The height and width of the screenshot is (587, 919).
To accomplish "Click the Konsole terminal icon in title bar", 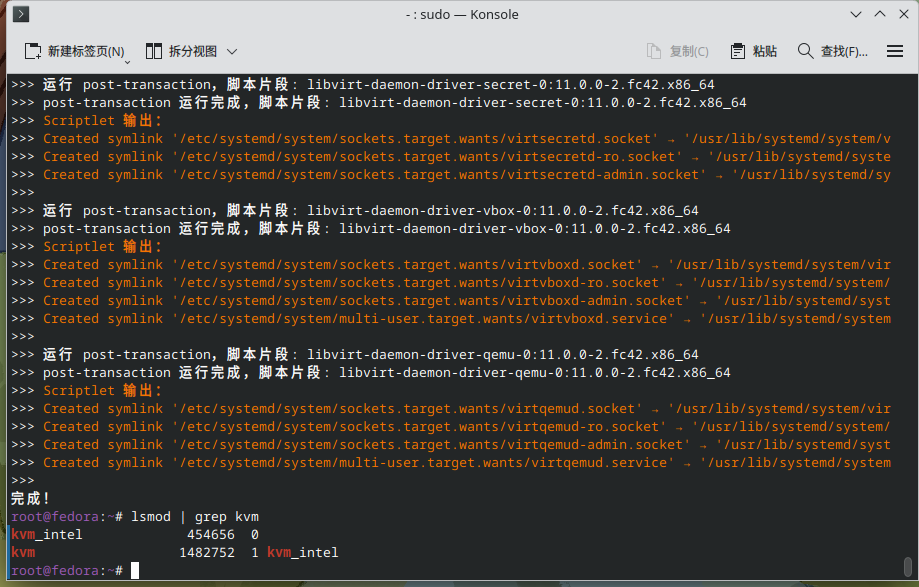I will click(21, 14).
